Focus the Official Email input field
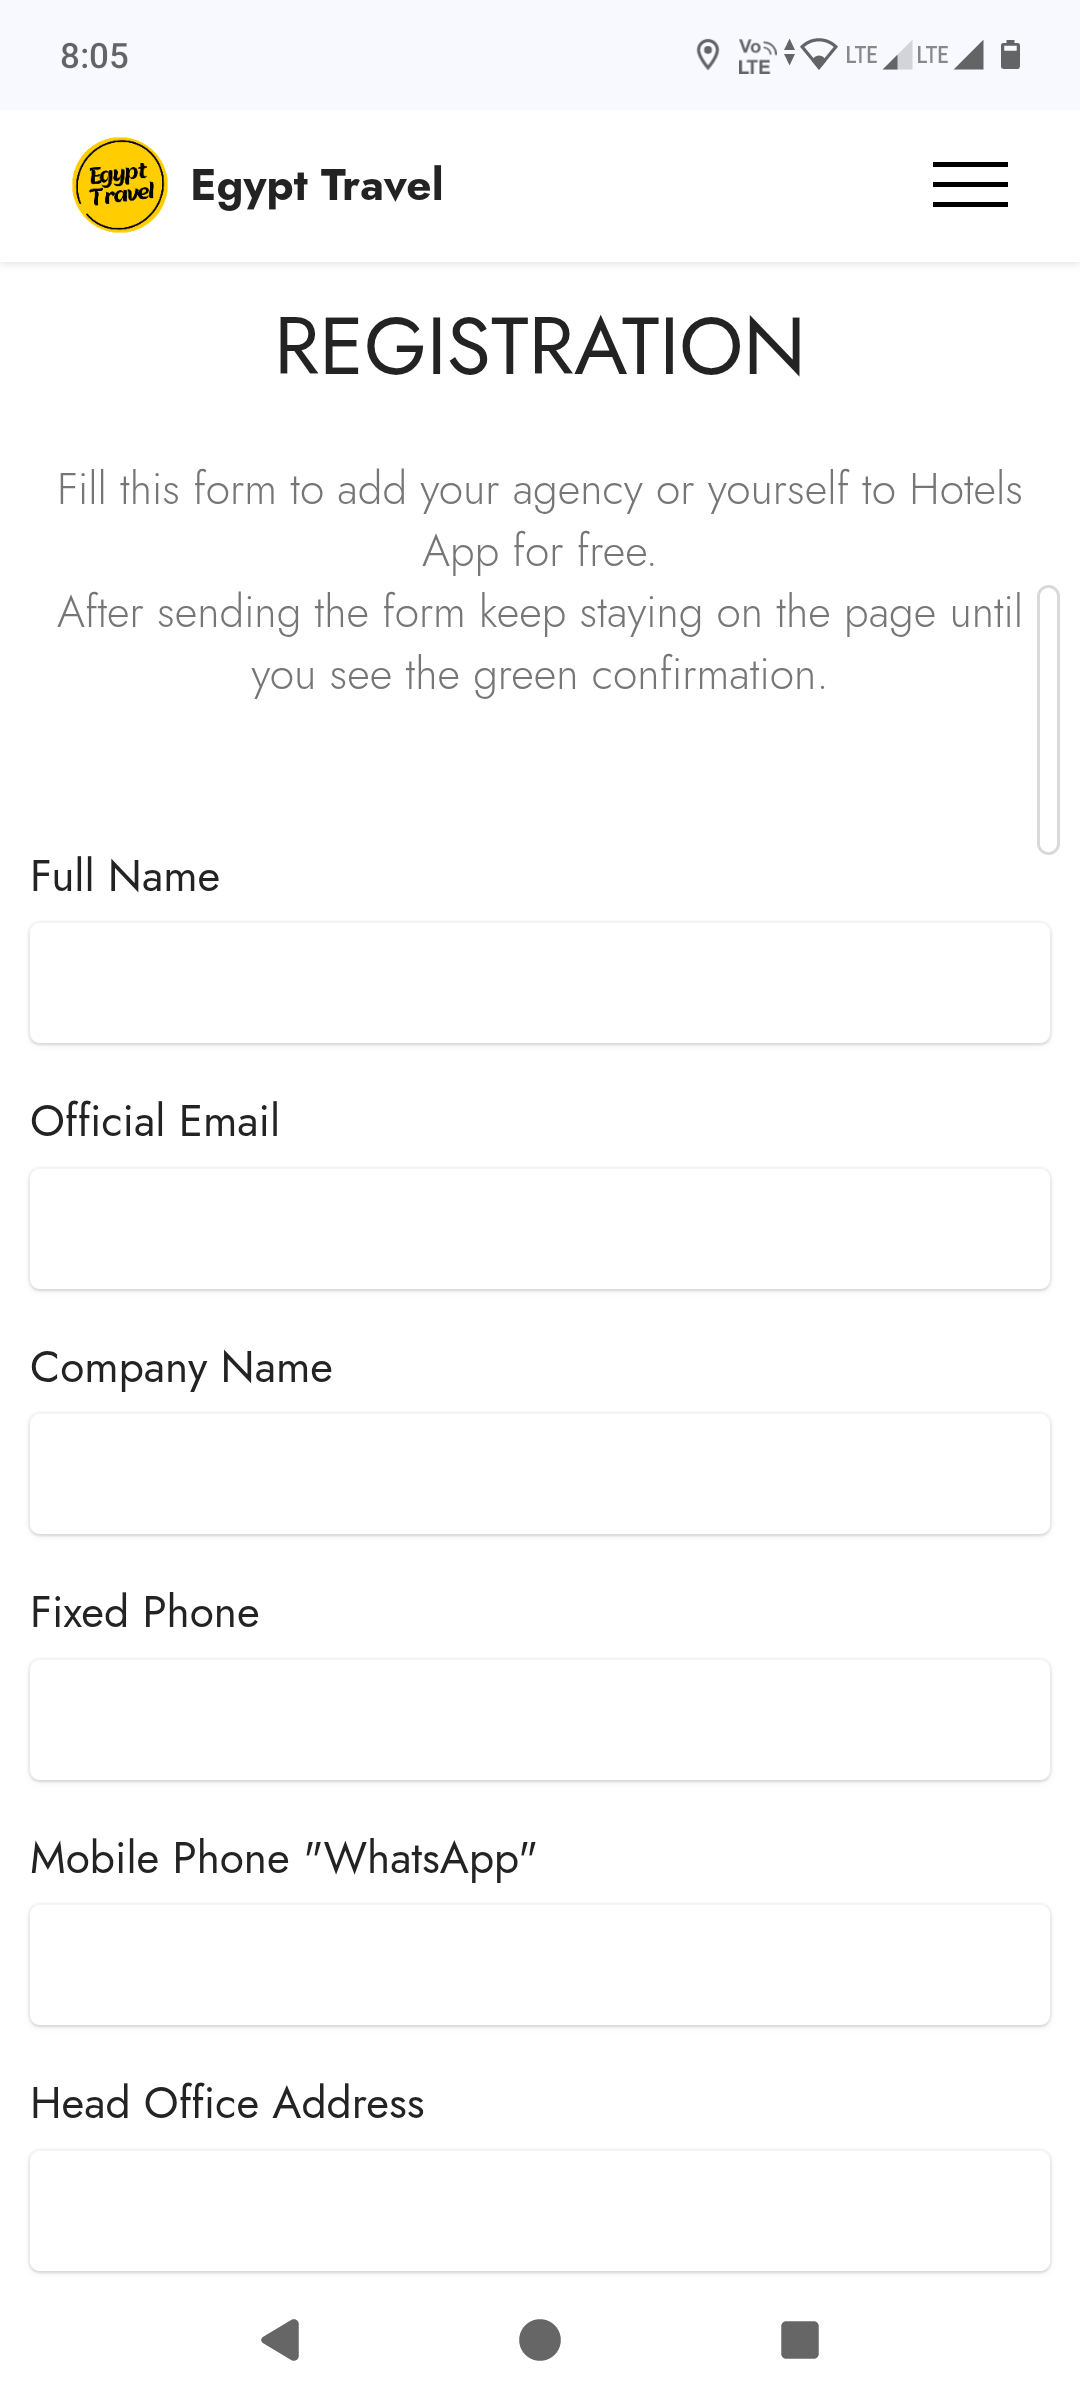 [540, 1229]
